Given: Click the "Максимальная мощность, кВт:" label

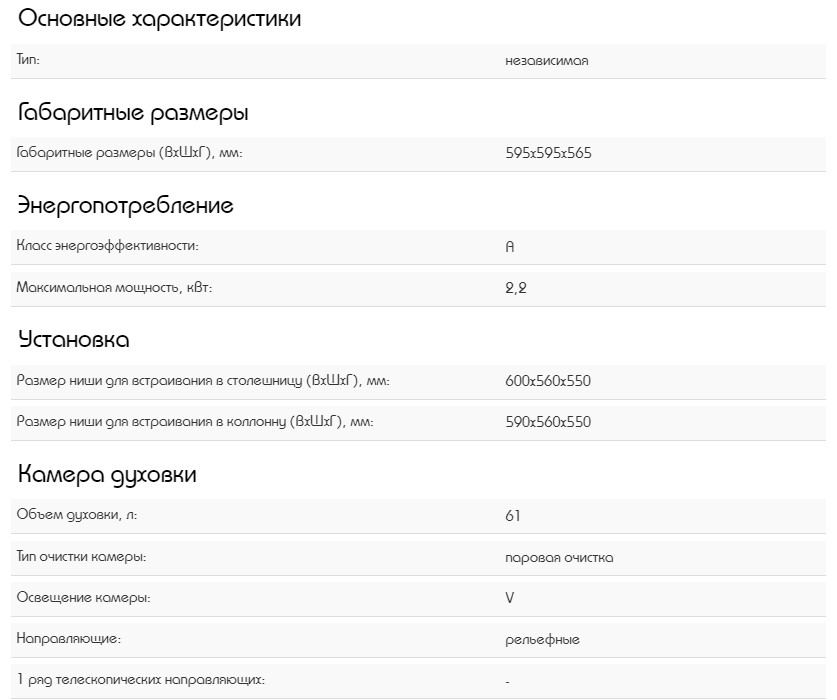Looking at the screenshot, I should [x=114, y=287].
